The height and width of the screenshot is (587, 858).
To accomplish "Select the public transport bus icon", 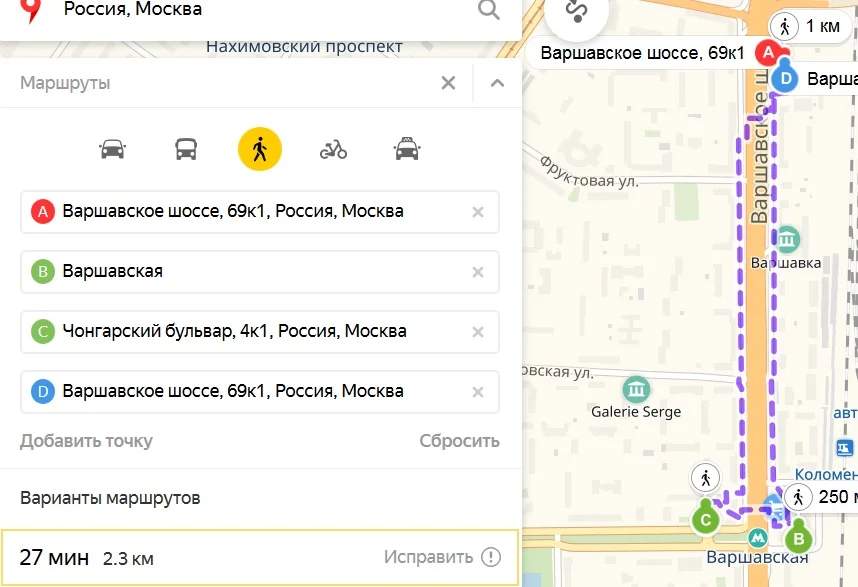I will pos(186,149).
